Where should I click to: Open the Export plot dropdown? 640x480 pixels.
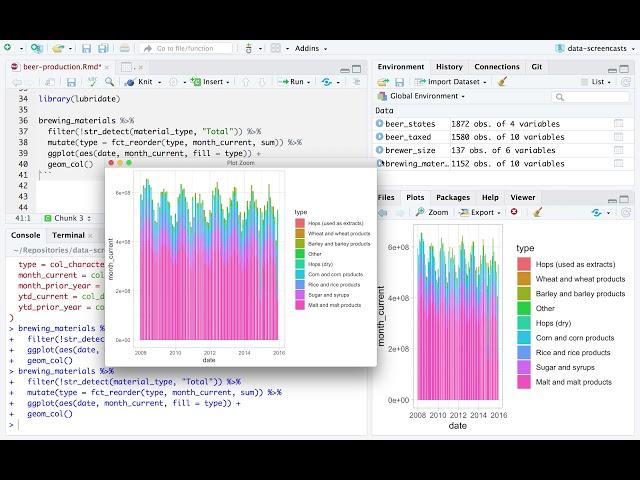pos(480,212)
